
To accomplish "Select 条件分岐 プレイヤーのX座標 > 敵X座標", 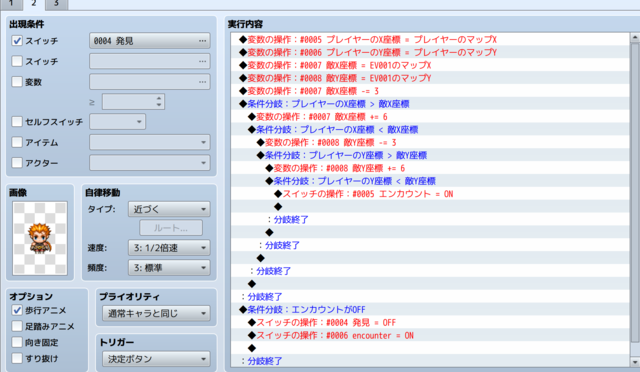I will pyautogui.click(x=430, y=104).
